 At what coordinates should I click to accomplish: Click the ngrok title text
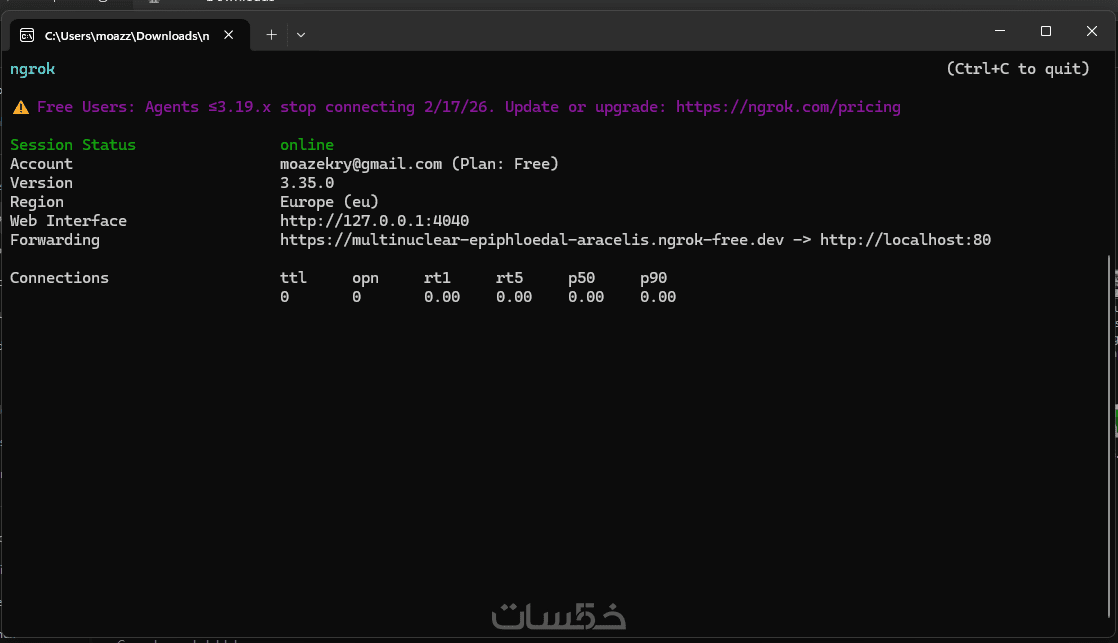[x=32, y=69]
